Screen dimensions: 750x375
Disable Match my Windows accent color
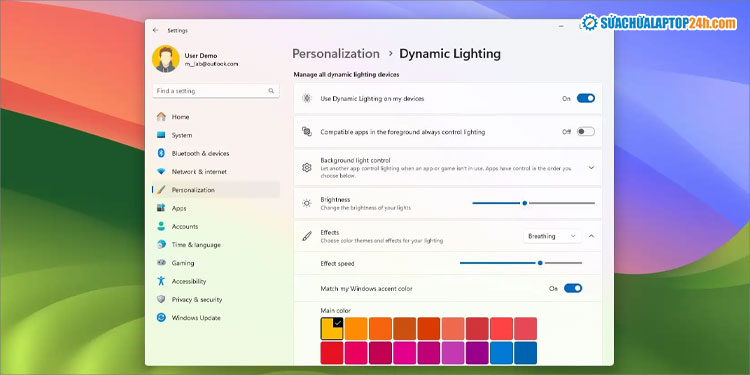click(x=573, y=288)
